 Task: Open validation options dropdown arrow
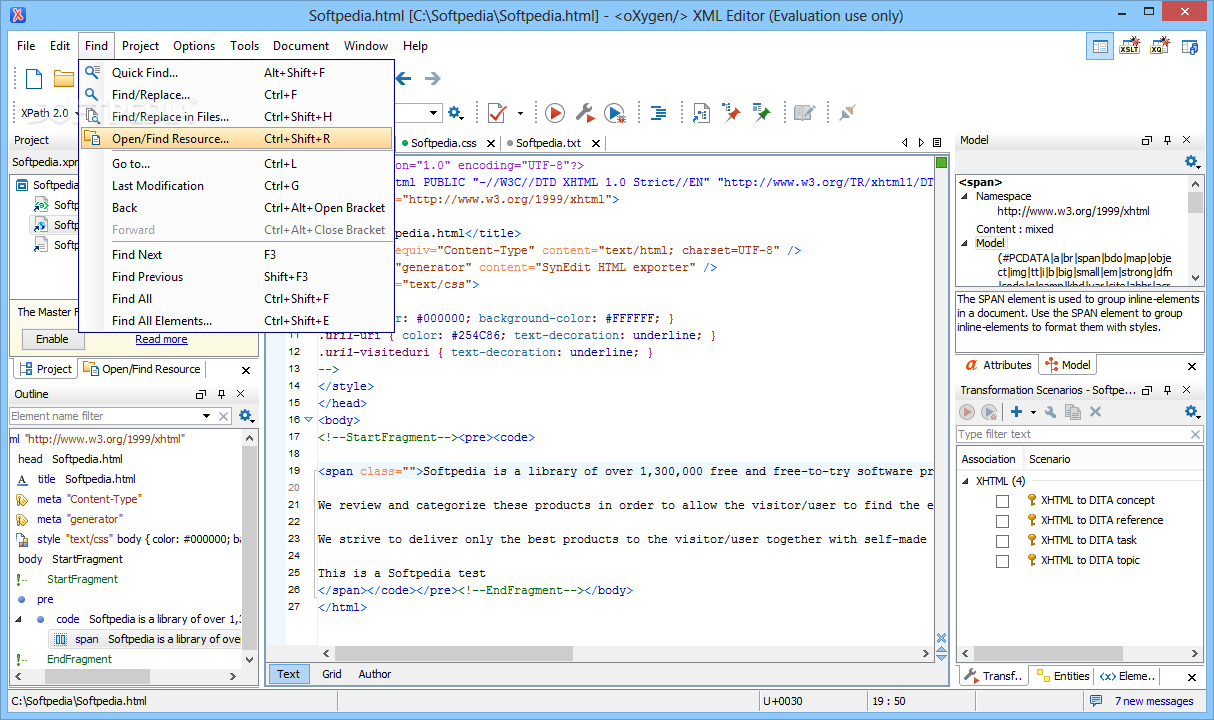[520, 113]
